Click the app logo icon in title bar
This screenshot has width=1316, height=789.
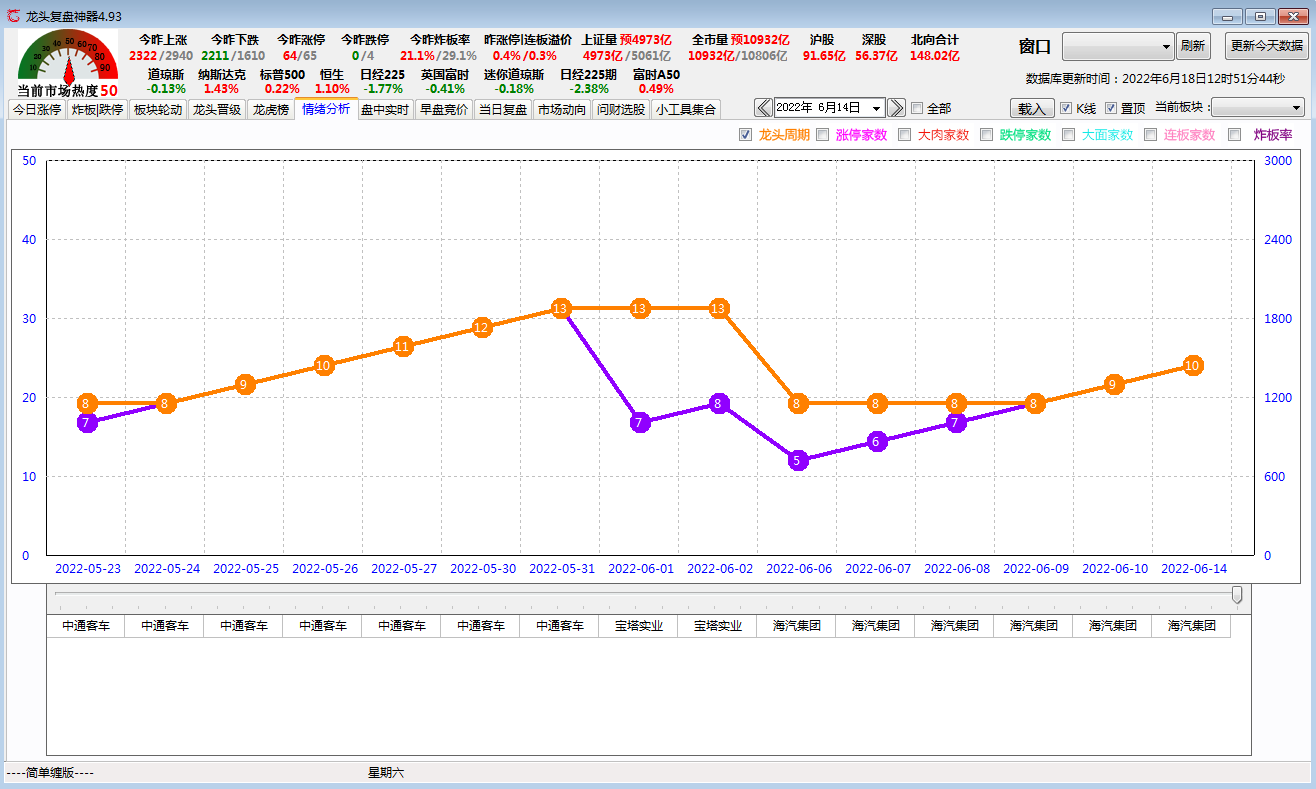click(x=13, y=16)
